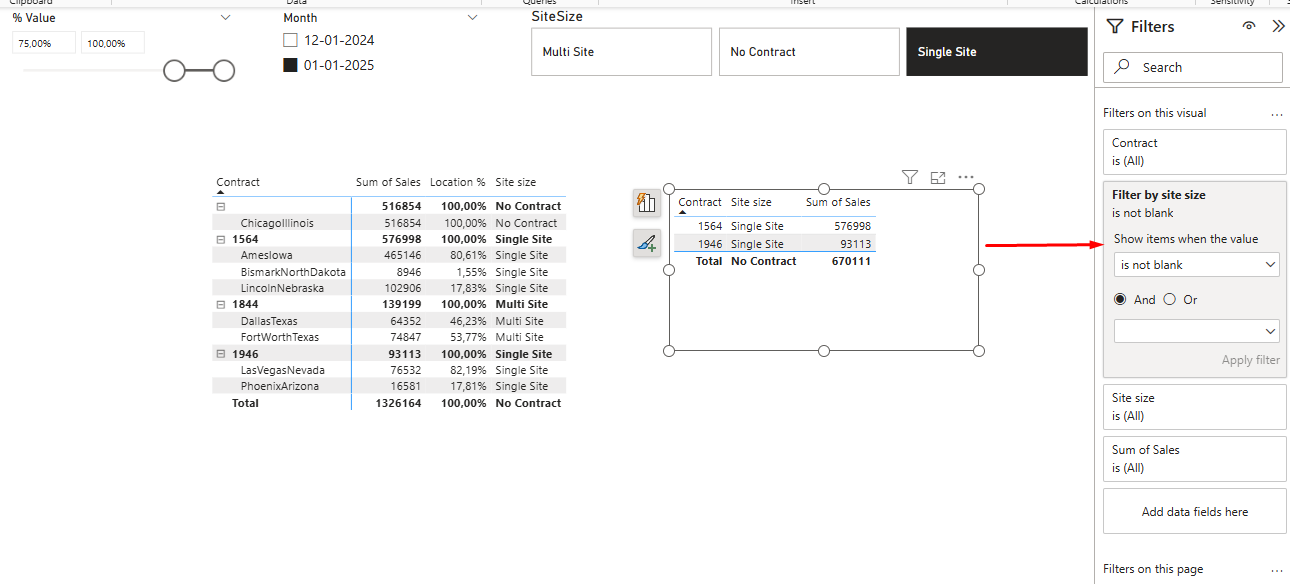Select the And radio button
The height and width of the screenshot is (584, 1290).
(x=1120, y=300)
